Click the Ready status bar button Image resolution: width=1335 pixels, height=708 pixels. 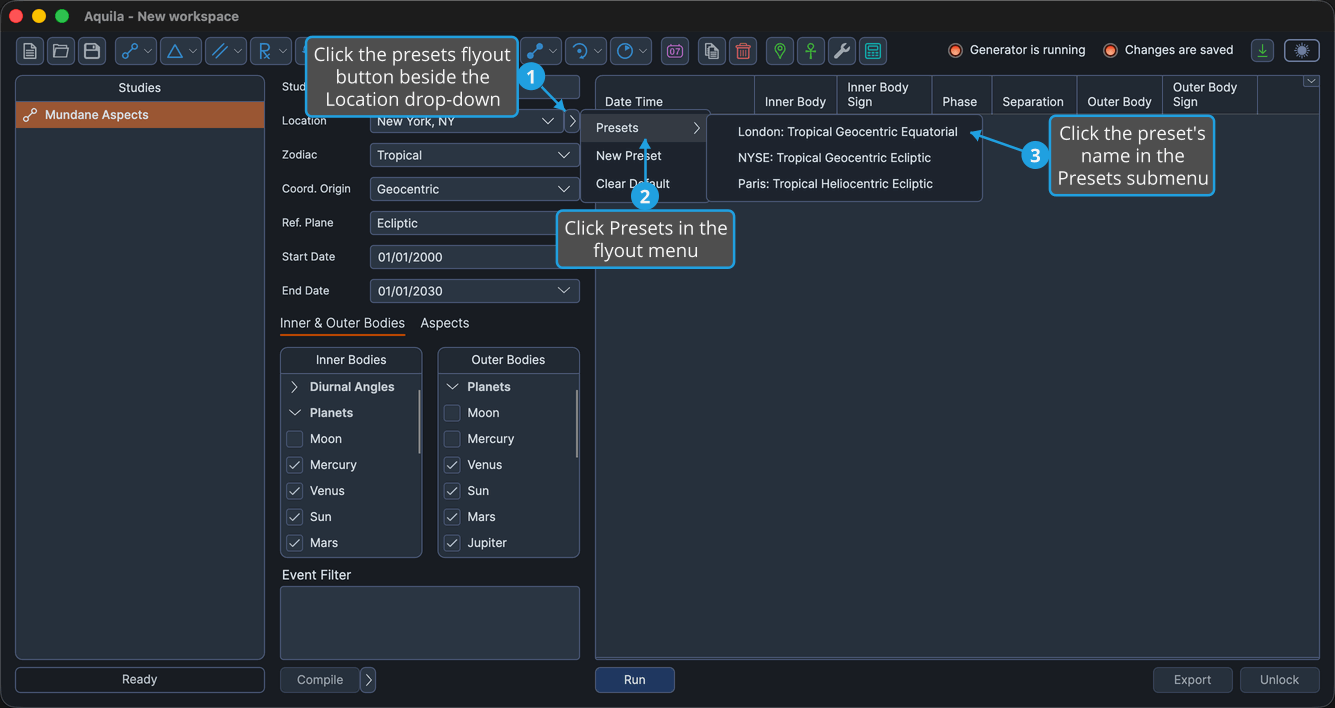140,680
